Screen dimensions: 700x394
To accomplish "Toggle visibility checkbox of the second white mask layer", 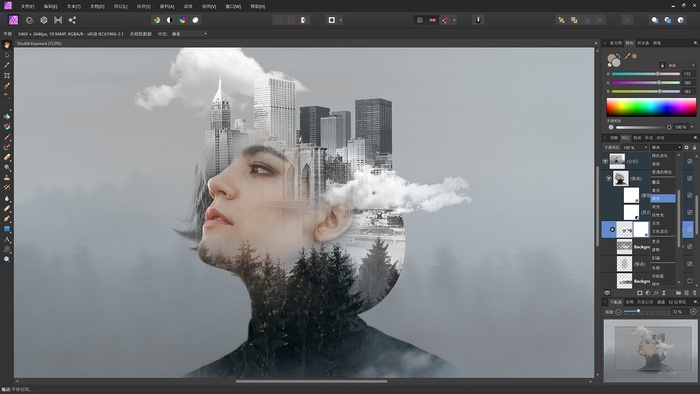I will pyautogui.click(x=690, y=212).
